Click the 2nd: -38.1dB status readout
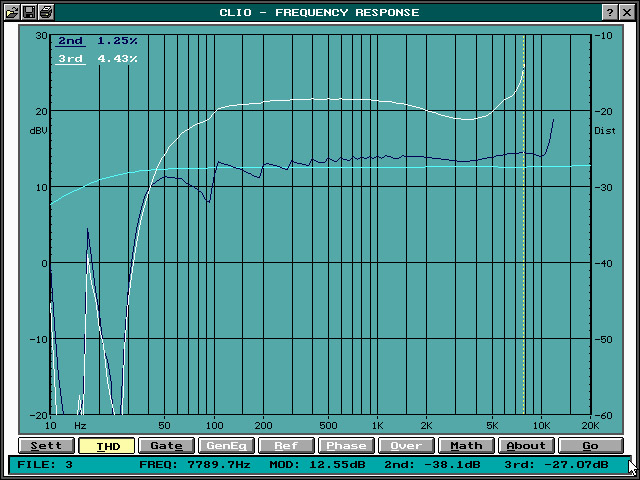The height and width of the screenshot is (480, 640). (x=432, y=464)
